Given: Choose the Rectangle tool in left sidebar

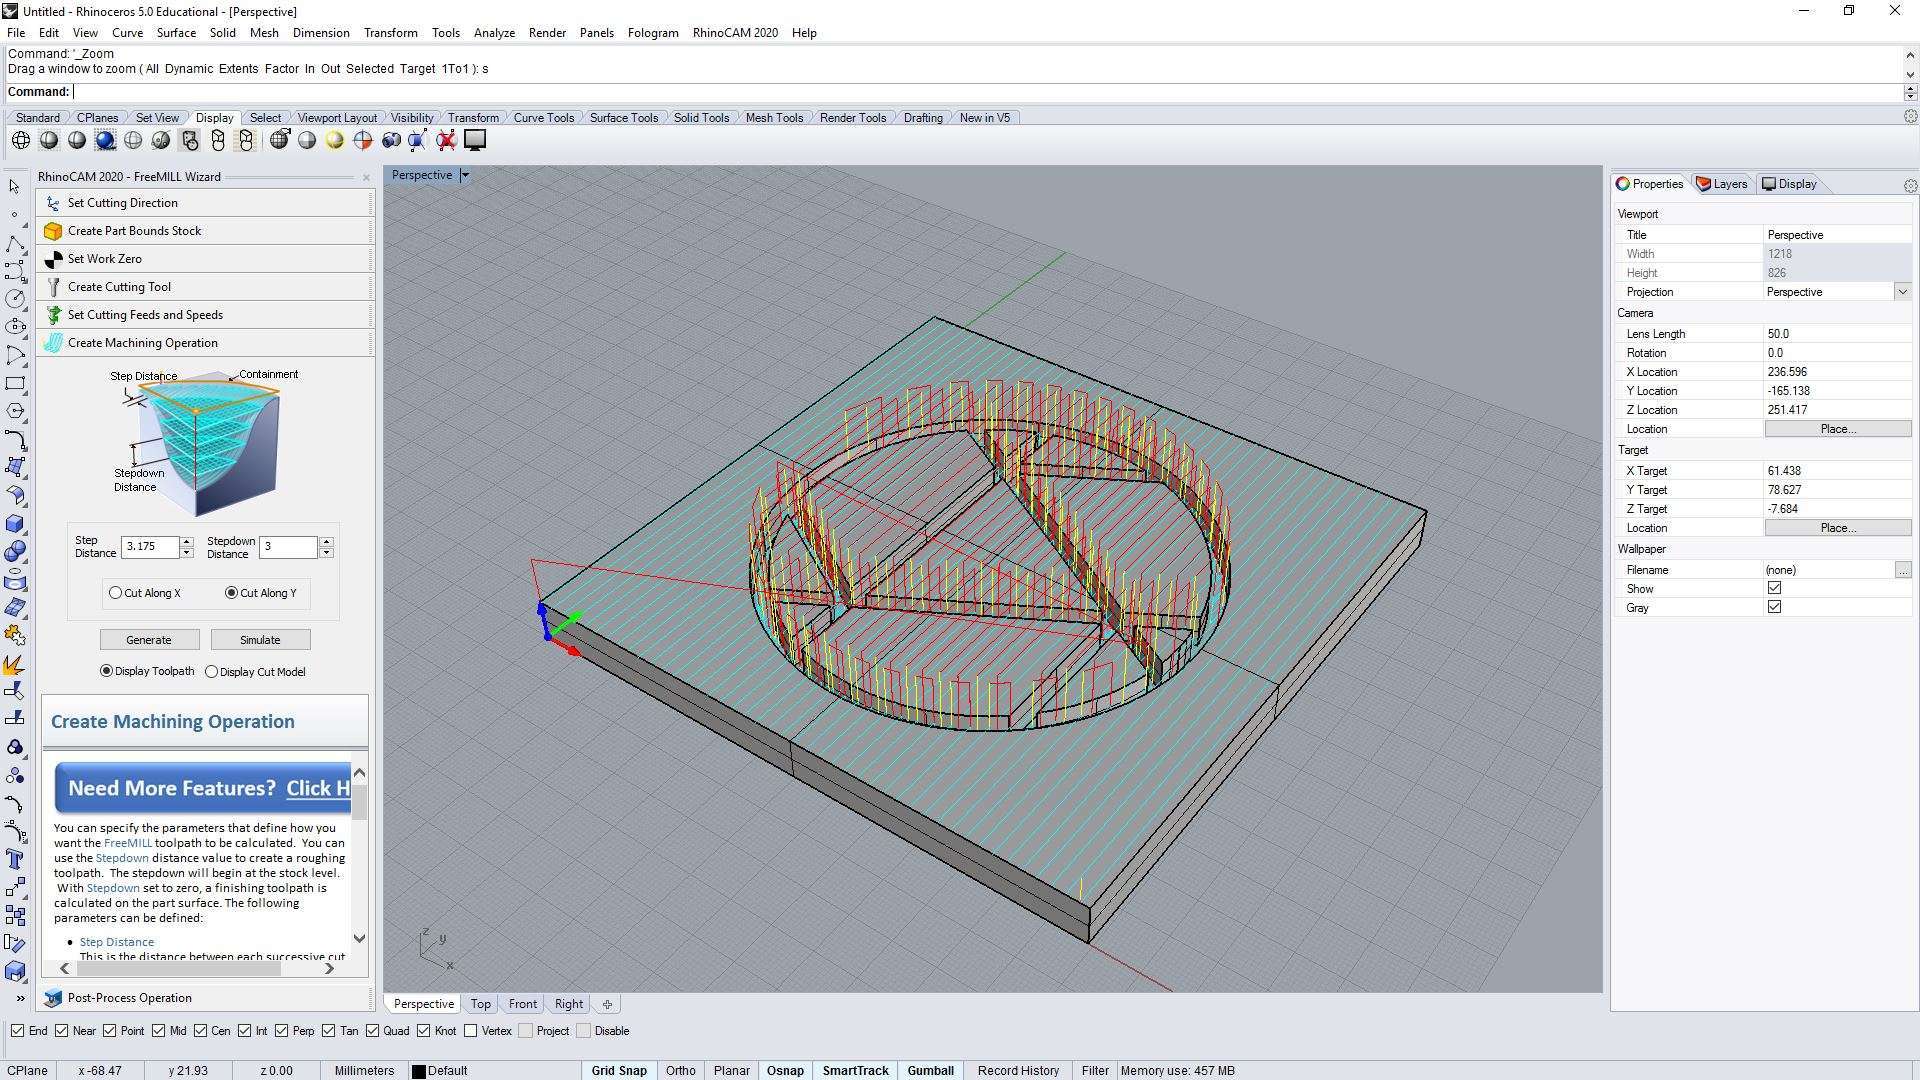Looking at the screenshot, I should click(x=14, y=384).
